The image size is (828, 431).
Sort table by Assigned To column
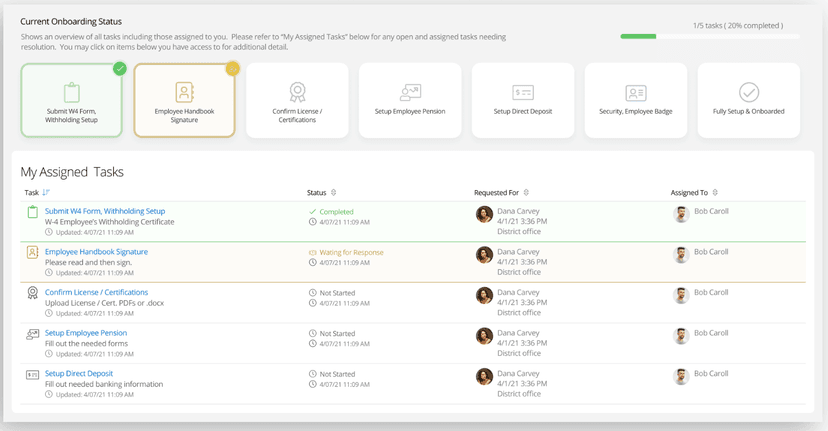point(715,193)
